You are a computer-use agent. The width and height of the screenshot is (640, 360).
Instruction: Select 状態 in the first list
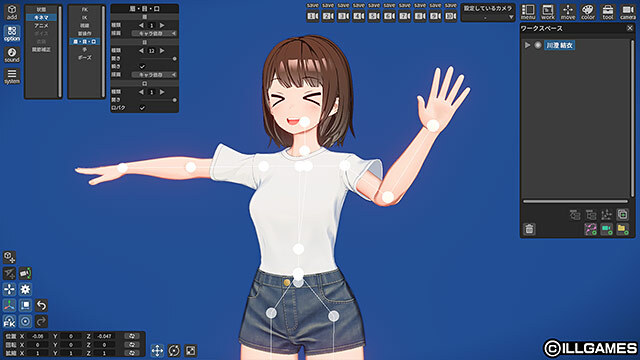(x=41, y=9)
